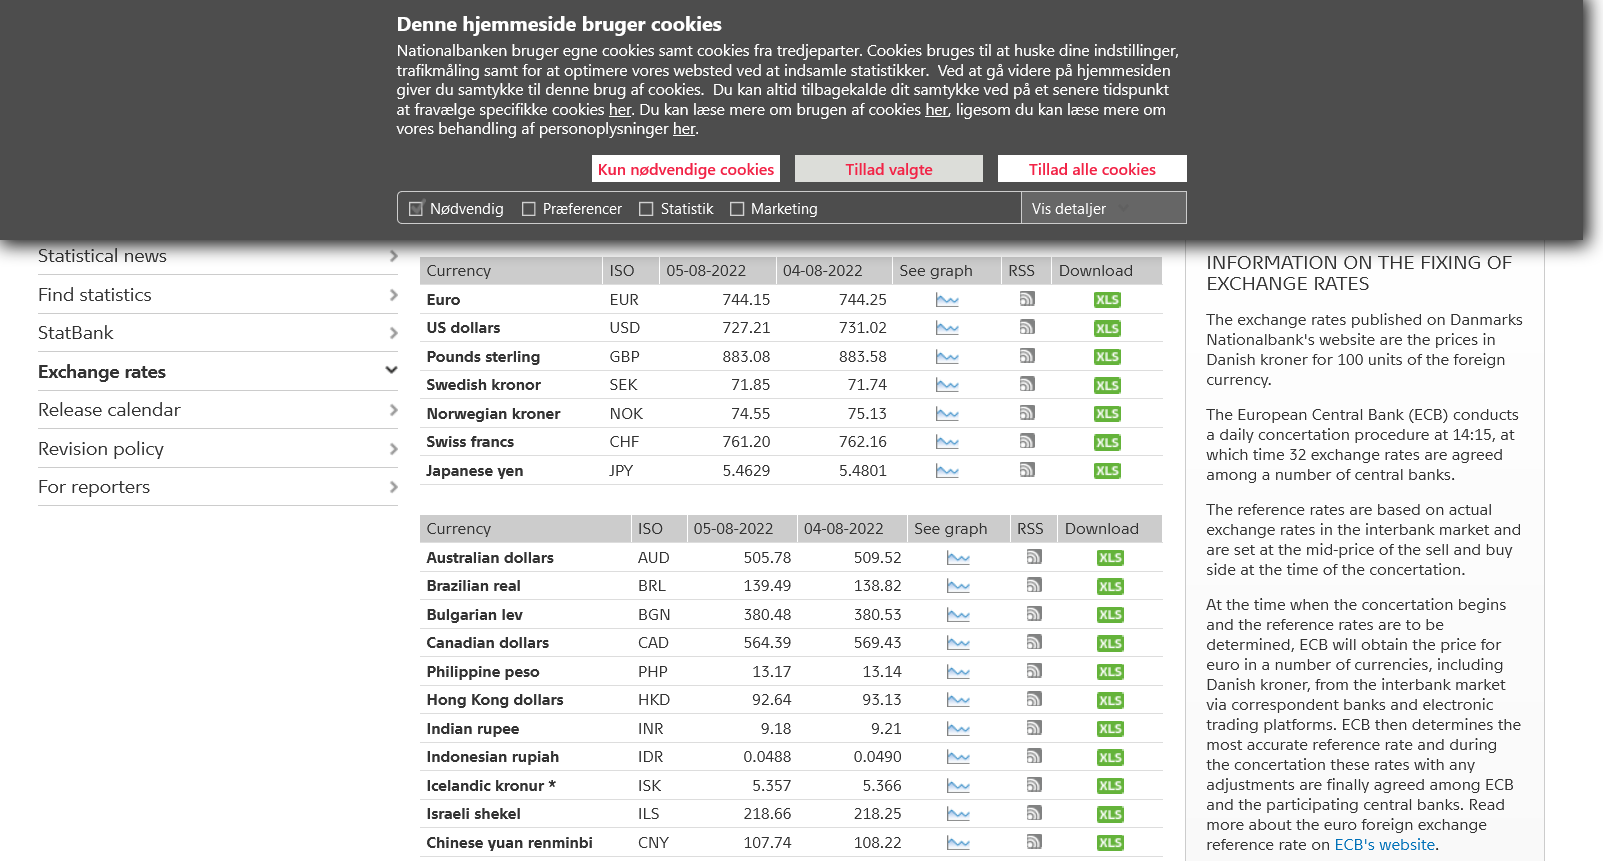Open RSS feed for Australian dollars
Viewport: 1603px width, 861px height.
tap(1034, 557)
